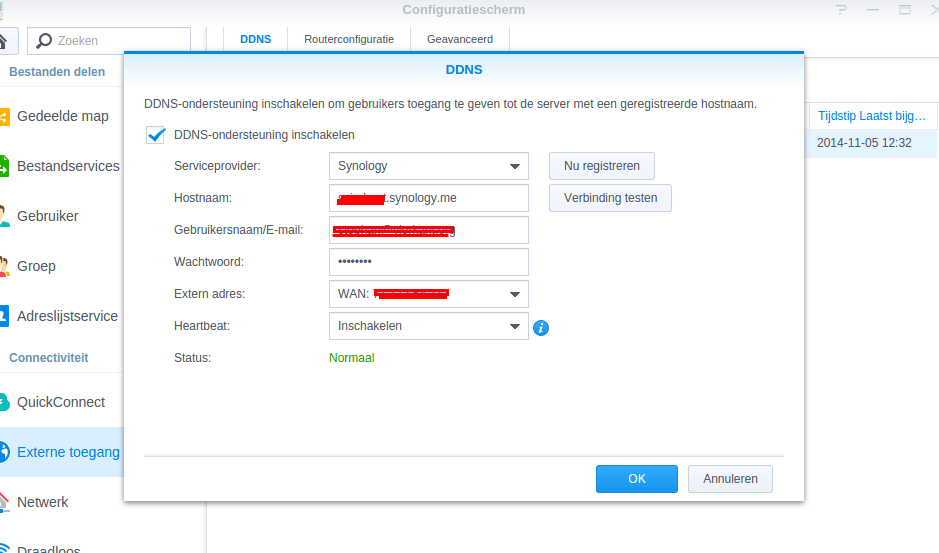Click Heartbeat info icon
This screenshot has width=939, height=553.
tap(541, 328)
